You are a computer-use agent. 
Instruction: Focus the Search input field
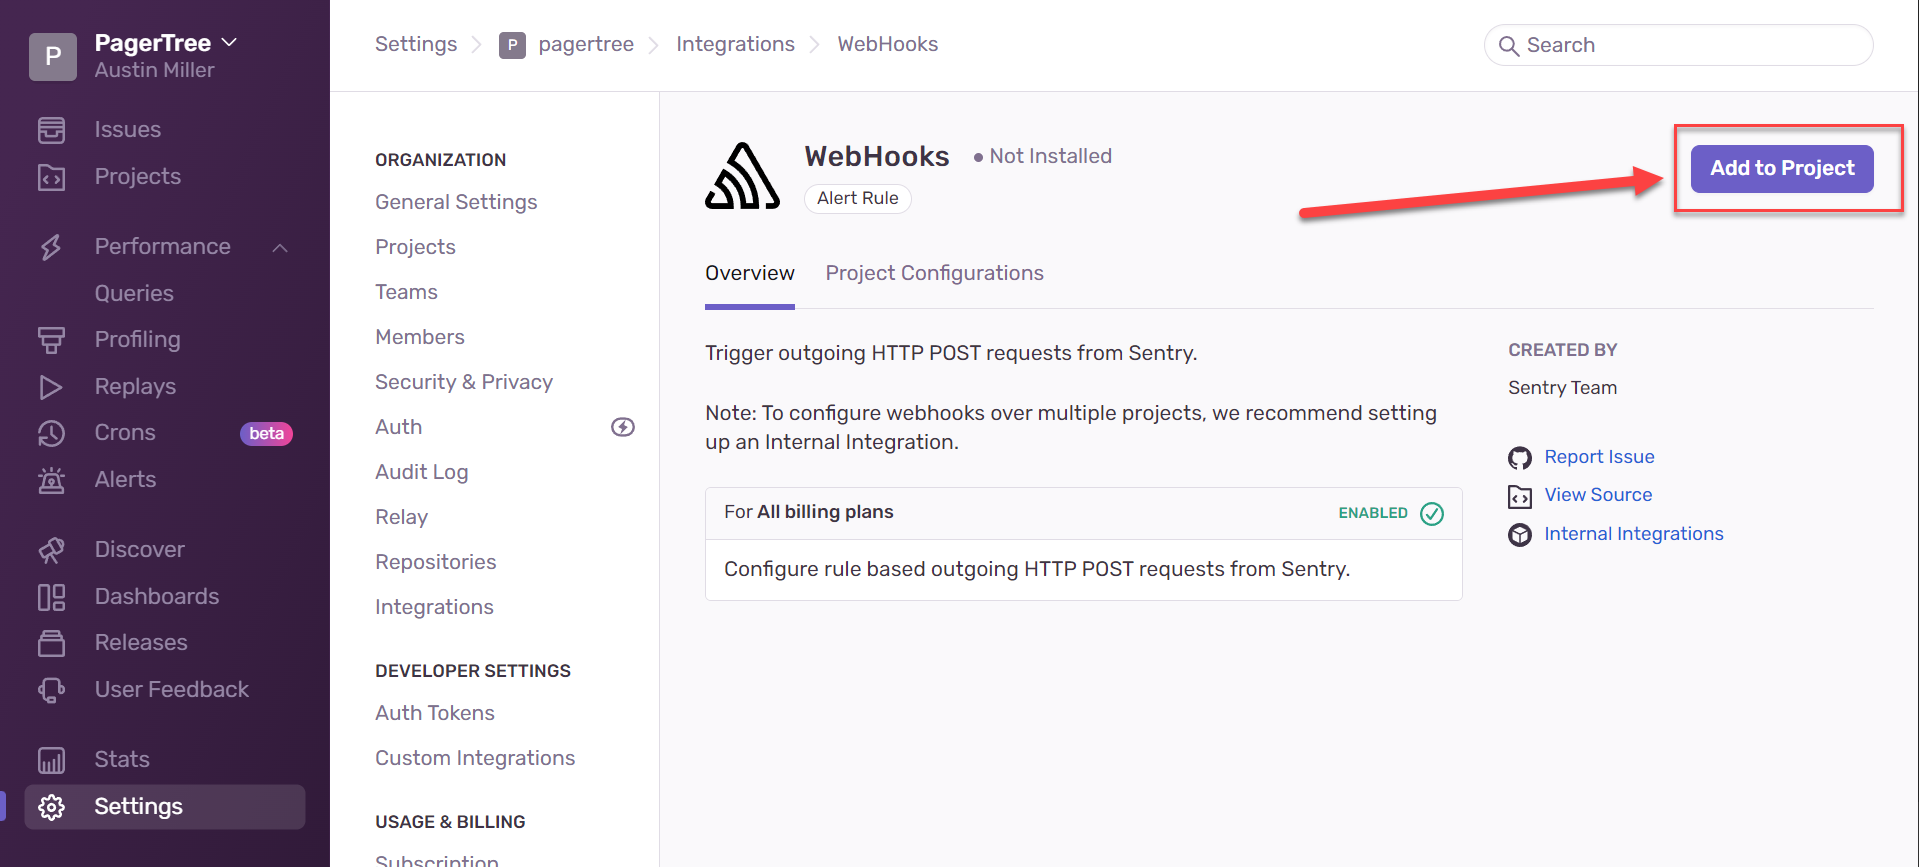point(1678,45)
